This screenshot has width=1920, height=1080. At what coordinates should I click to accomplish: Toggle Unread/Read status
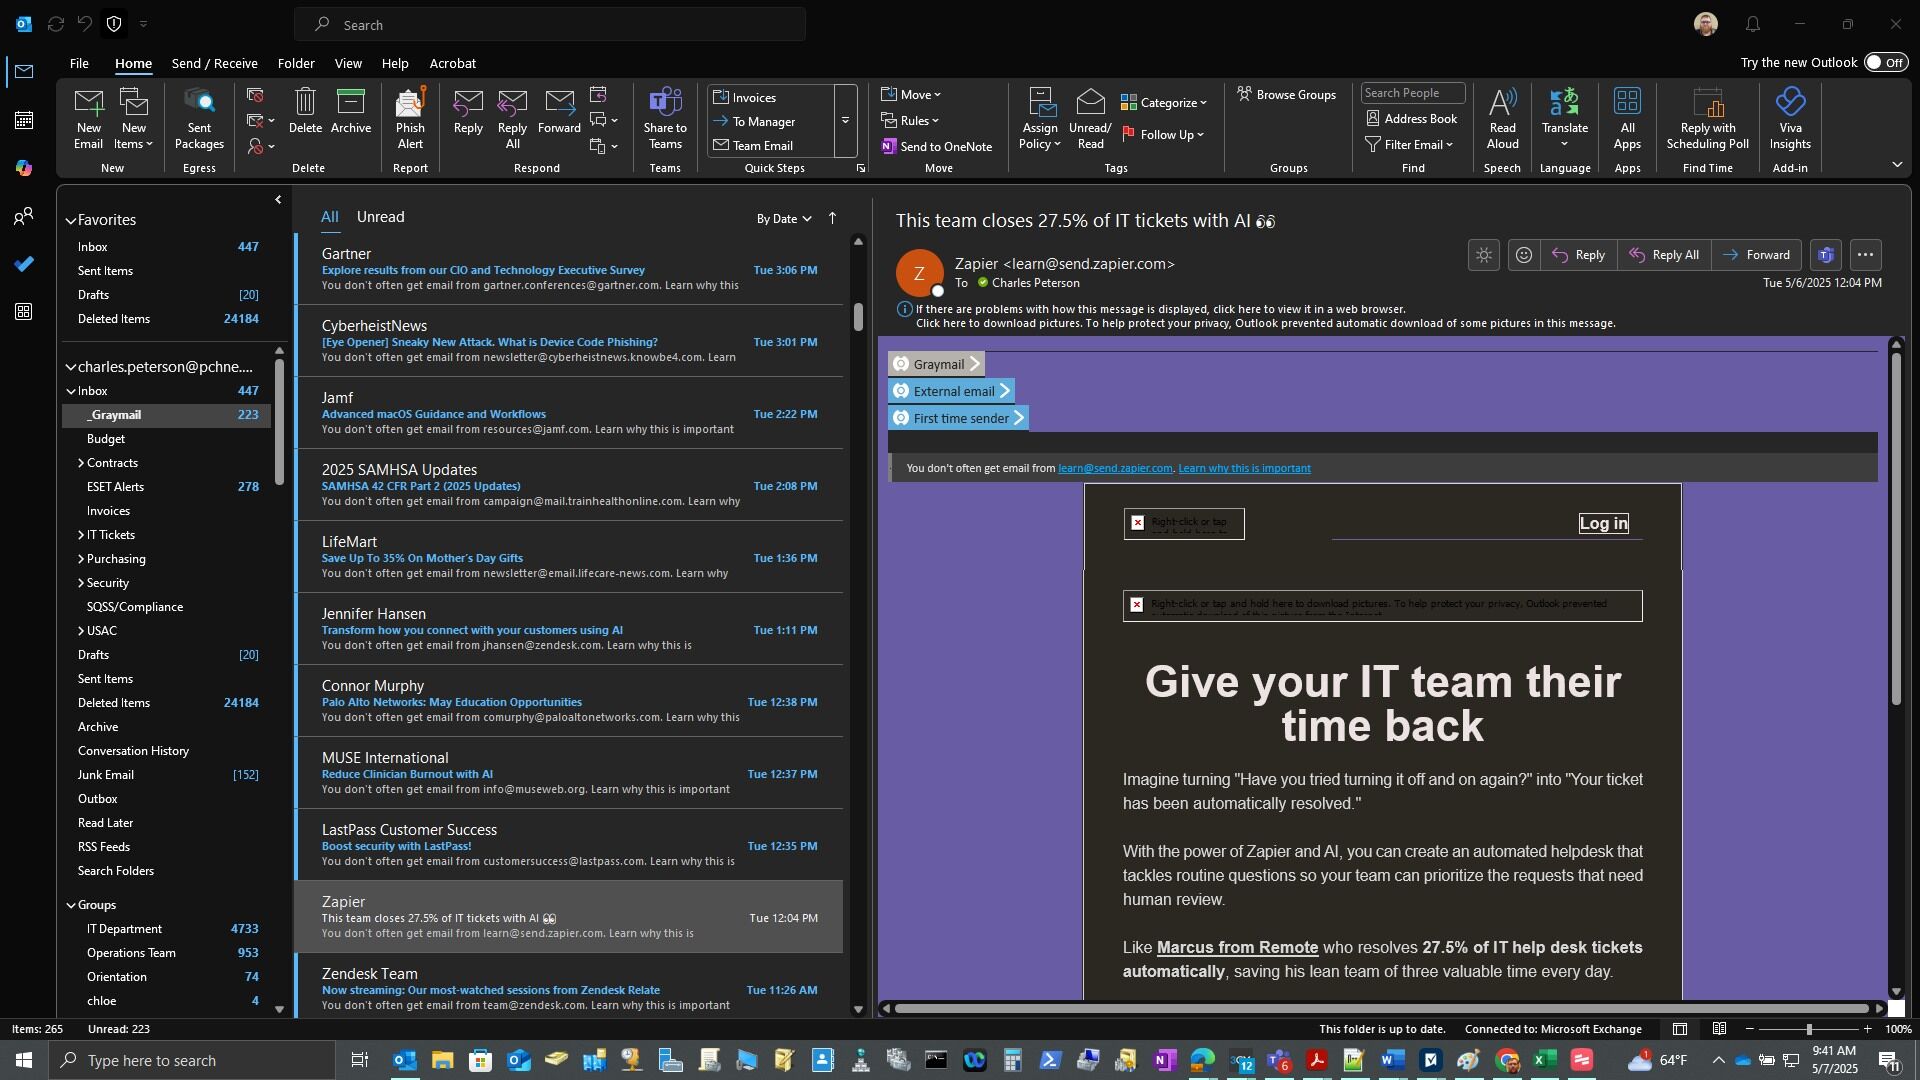(1090, 118)
